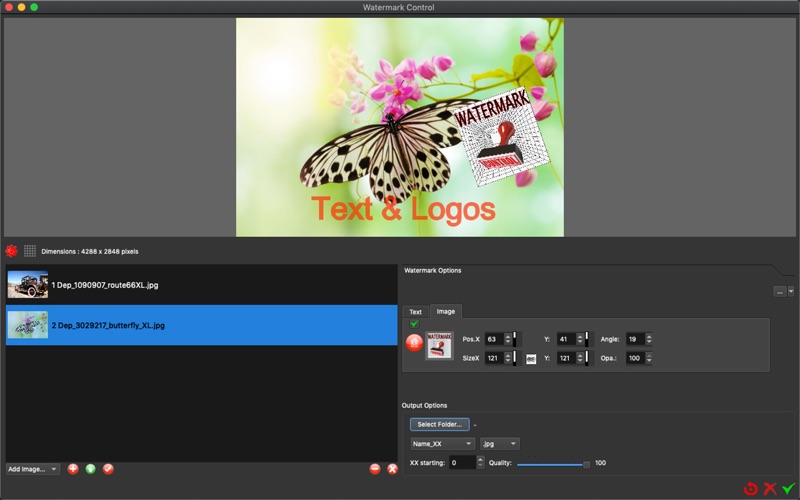
Task: Click the Pos Y stepper arrows
Action: (580, 339)
